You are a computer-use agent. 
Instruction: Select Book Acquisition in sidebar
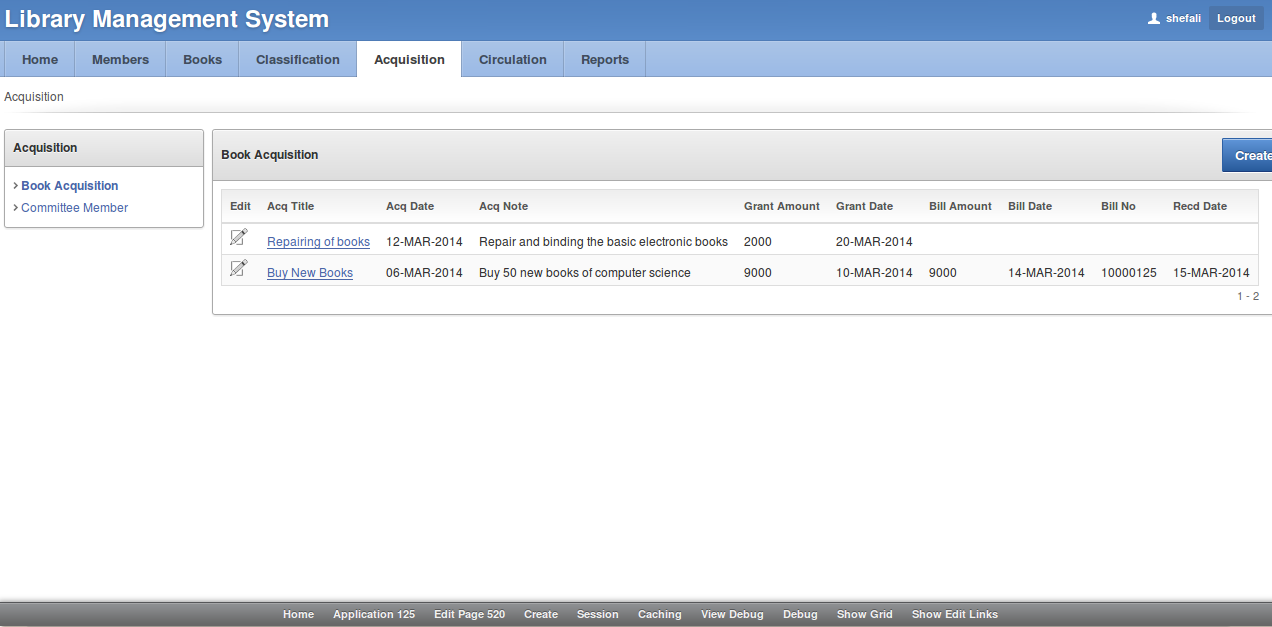coord(69,186)
